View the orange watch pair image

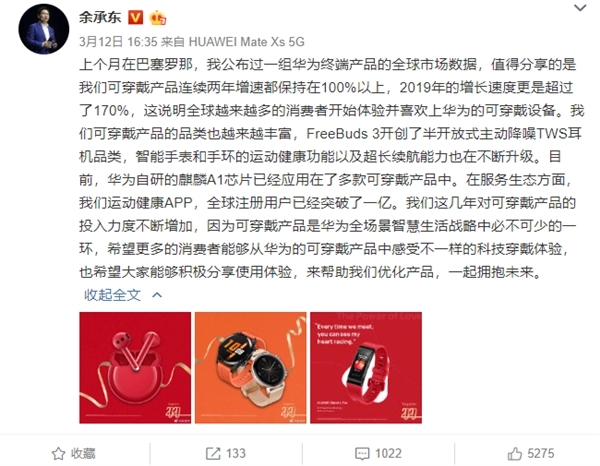click(251, 368)
